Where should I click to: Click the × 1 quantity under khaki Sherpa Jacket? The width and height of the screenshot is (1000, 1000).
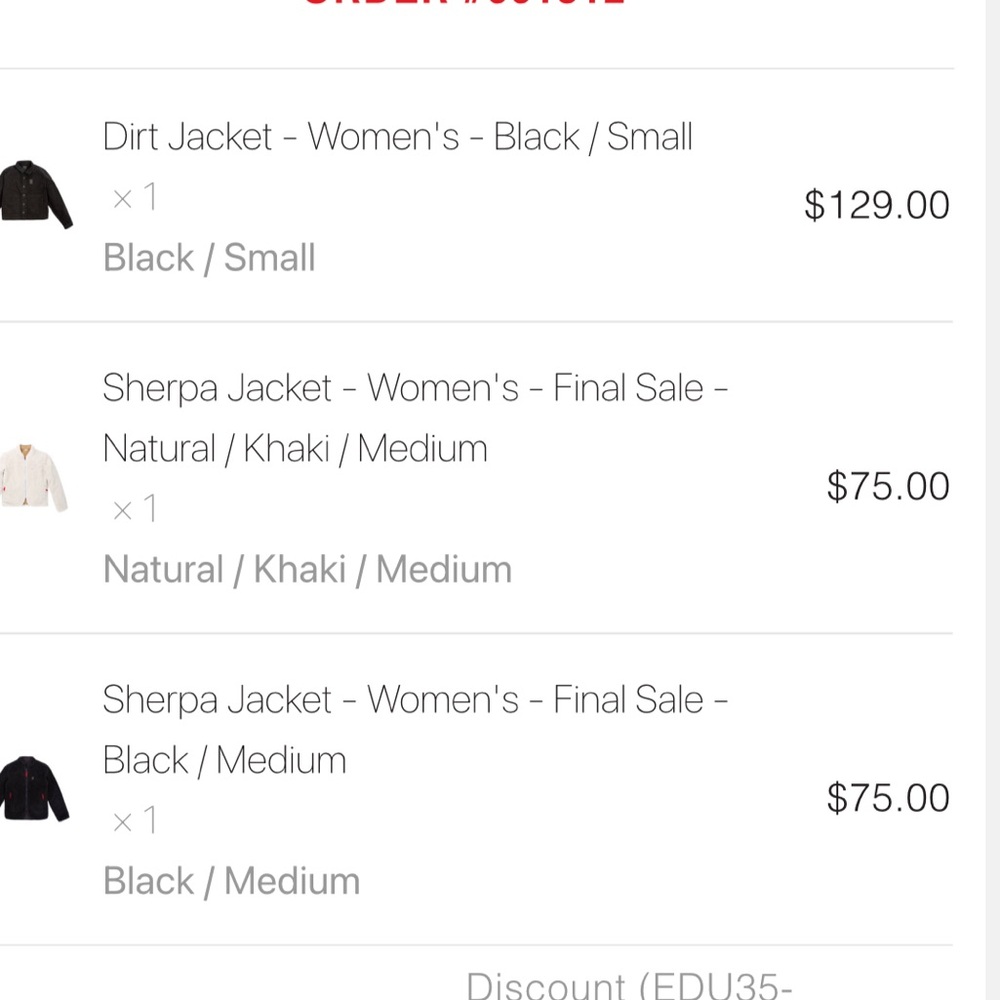135,509
